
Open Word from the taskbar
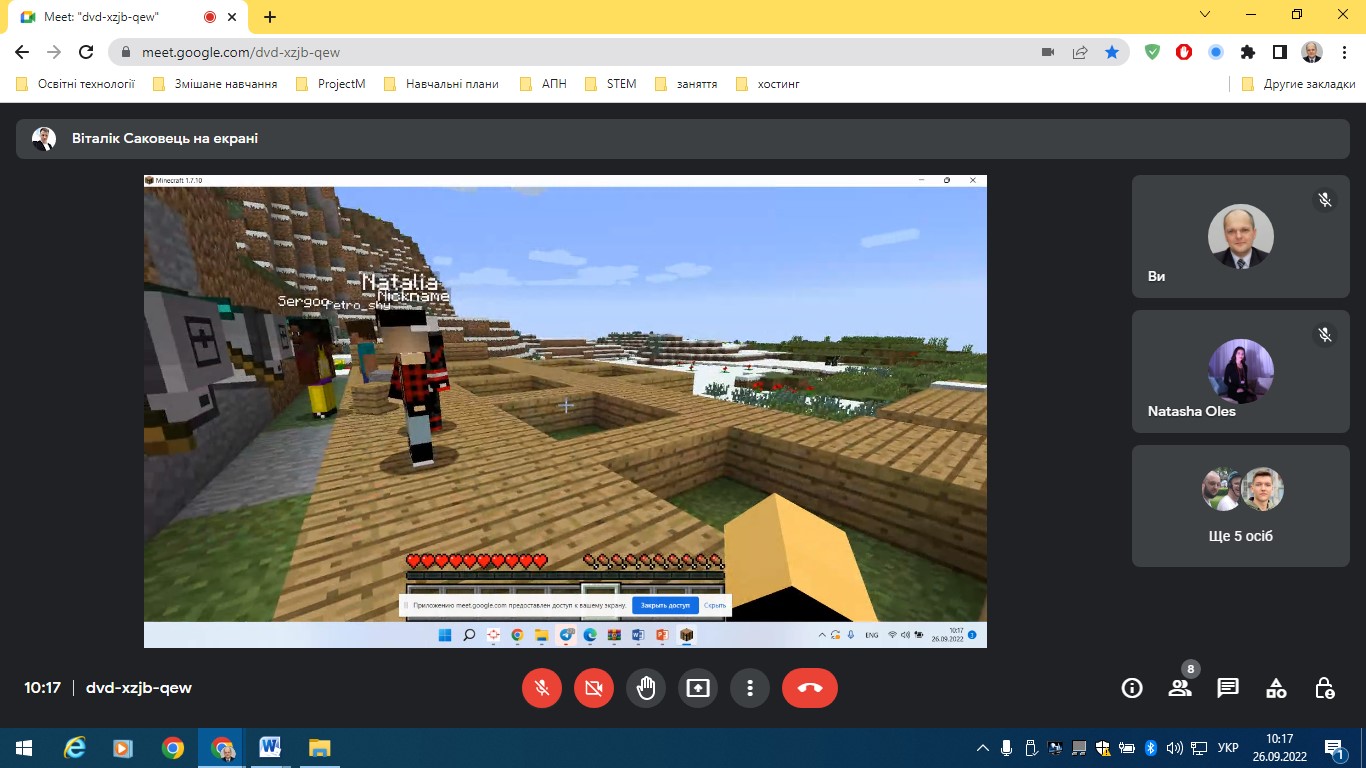(270, 748)
